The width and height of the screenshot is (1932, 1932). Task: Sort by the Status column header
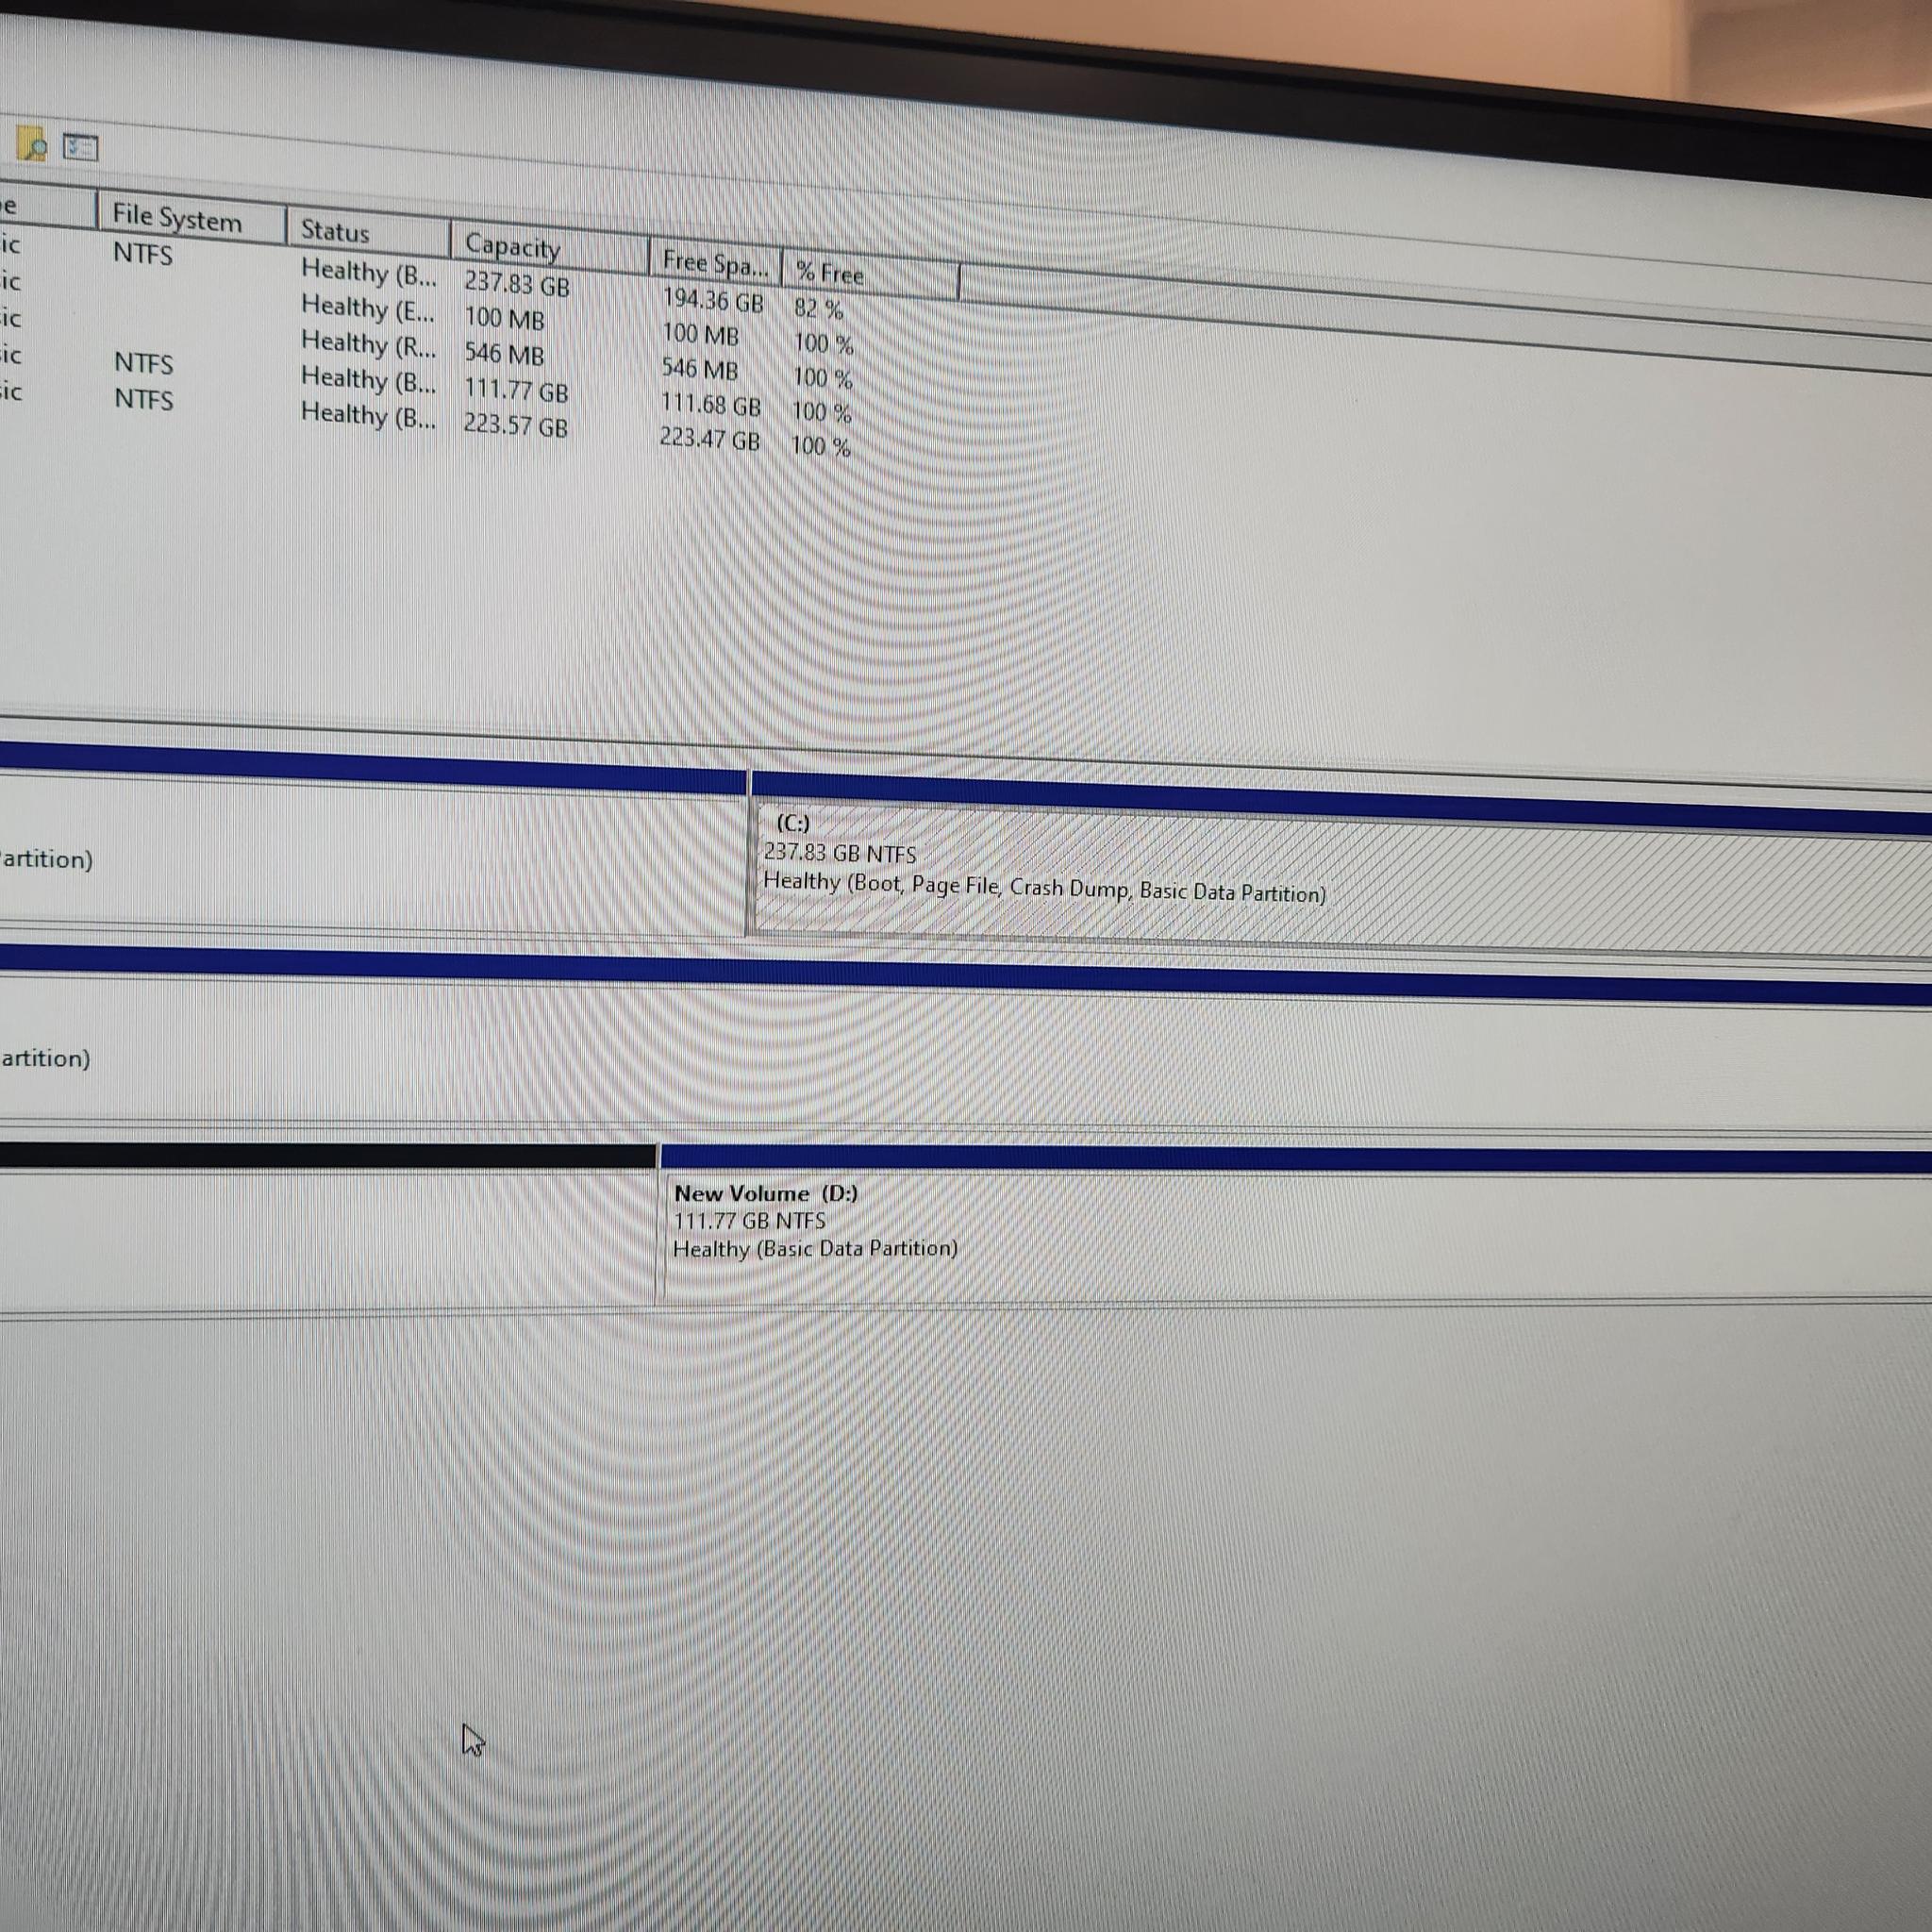pos(368,233)
